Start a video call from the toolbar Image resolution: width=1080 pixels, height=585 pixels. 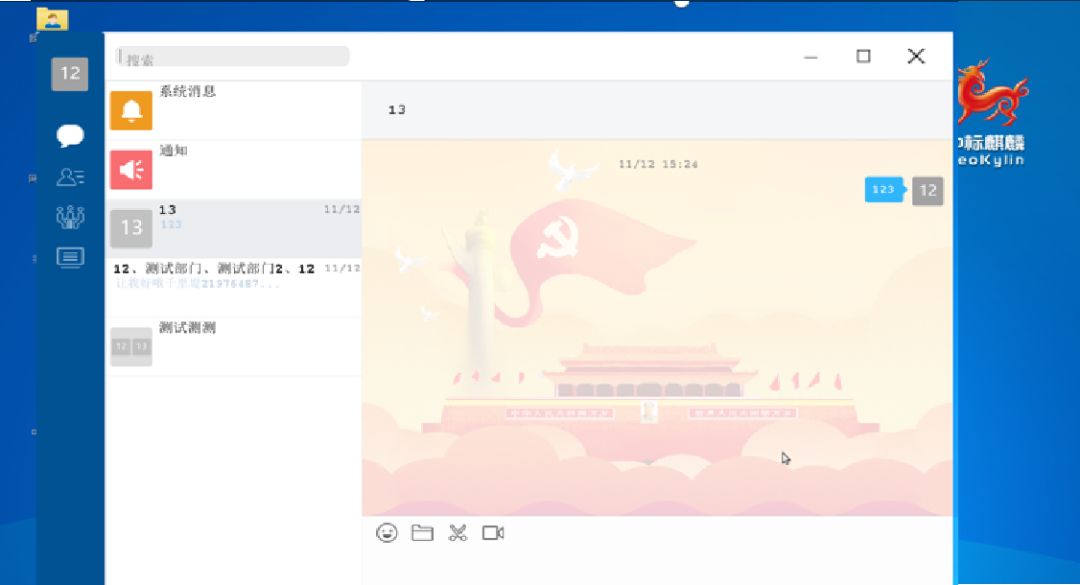tap(494, 533)
